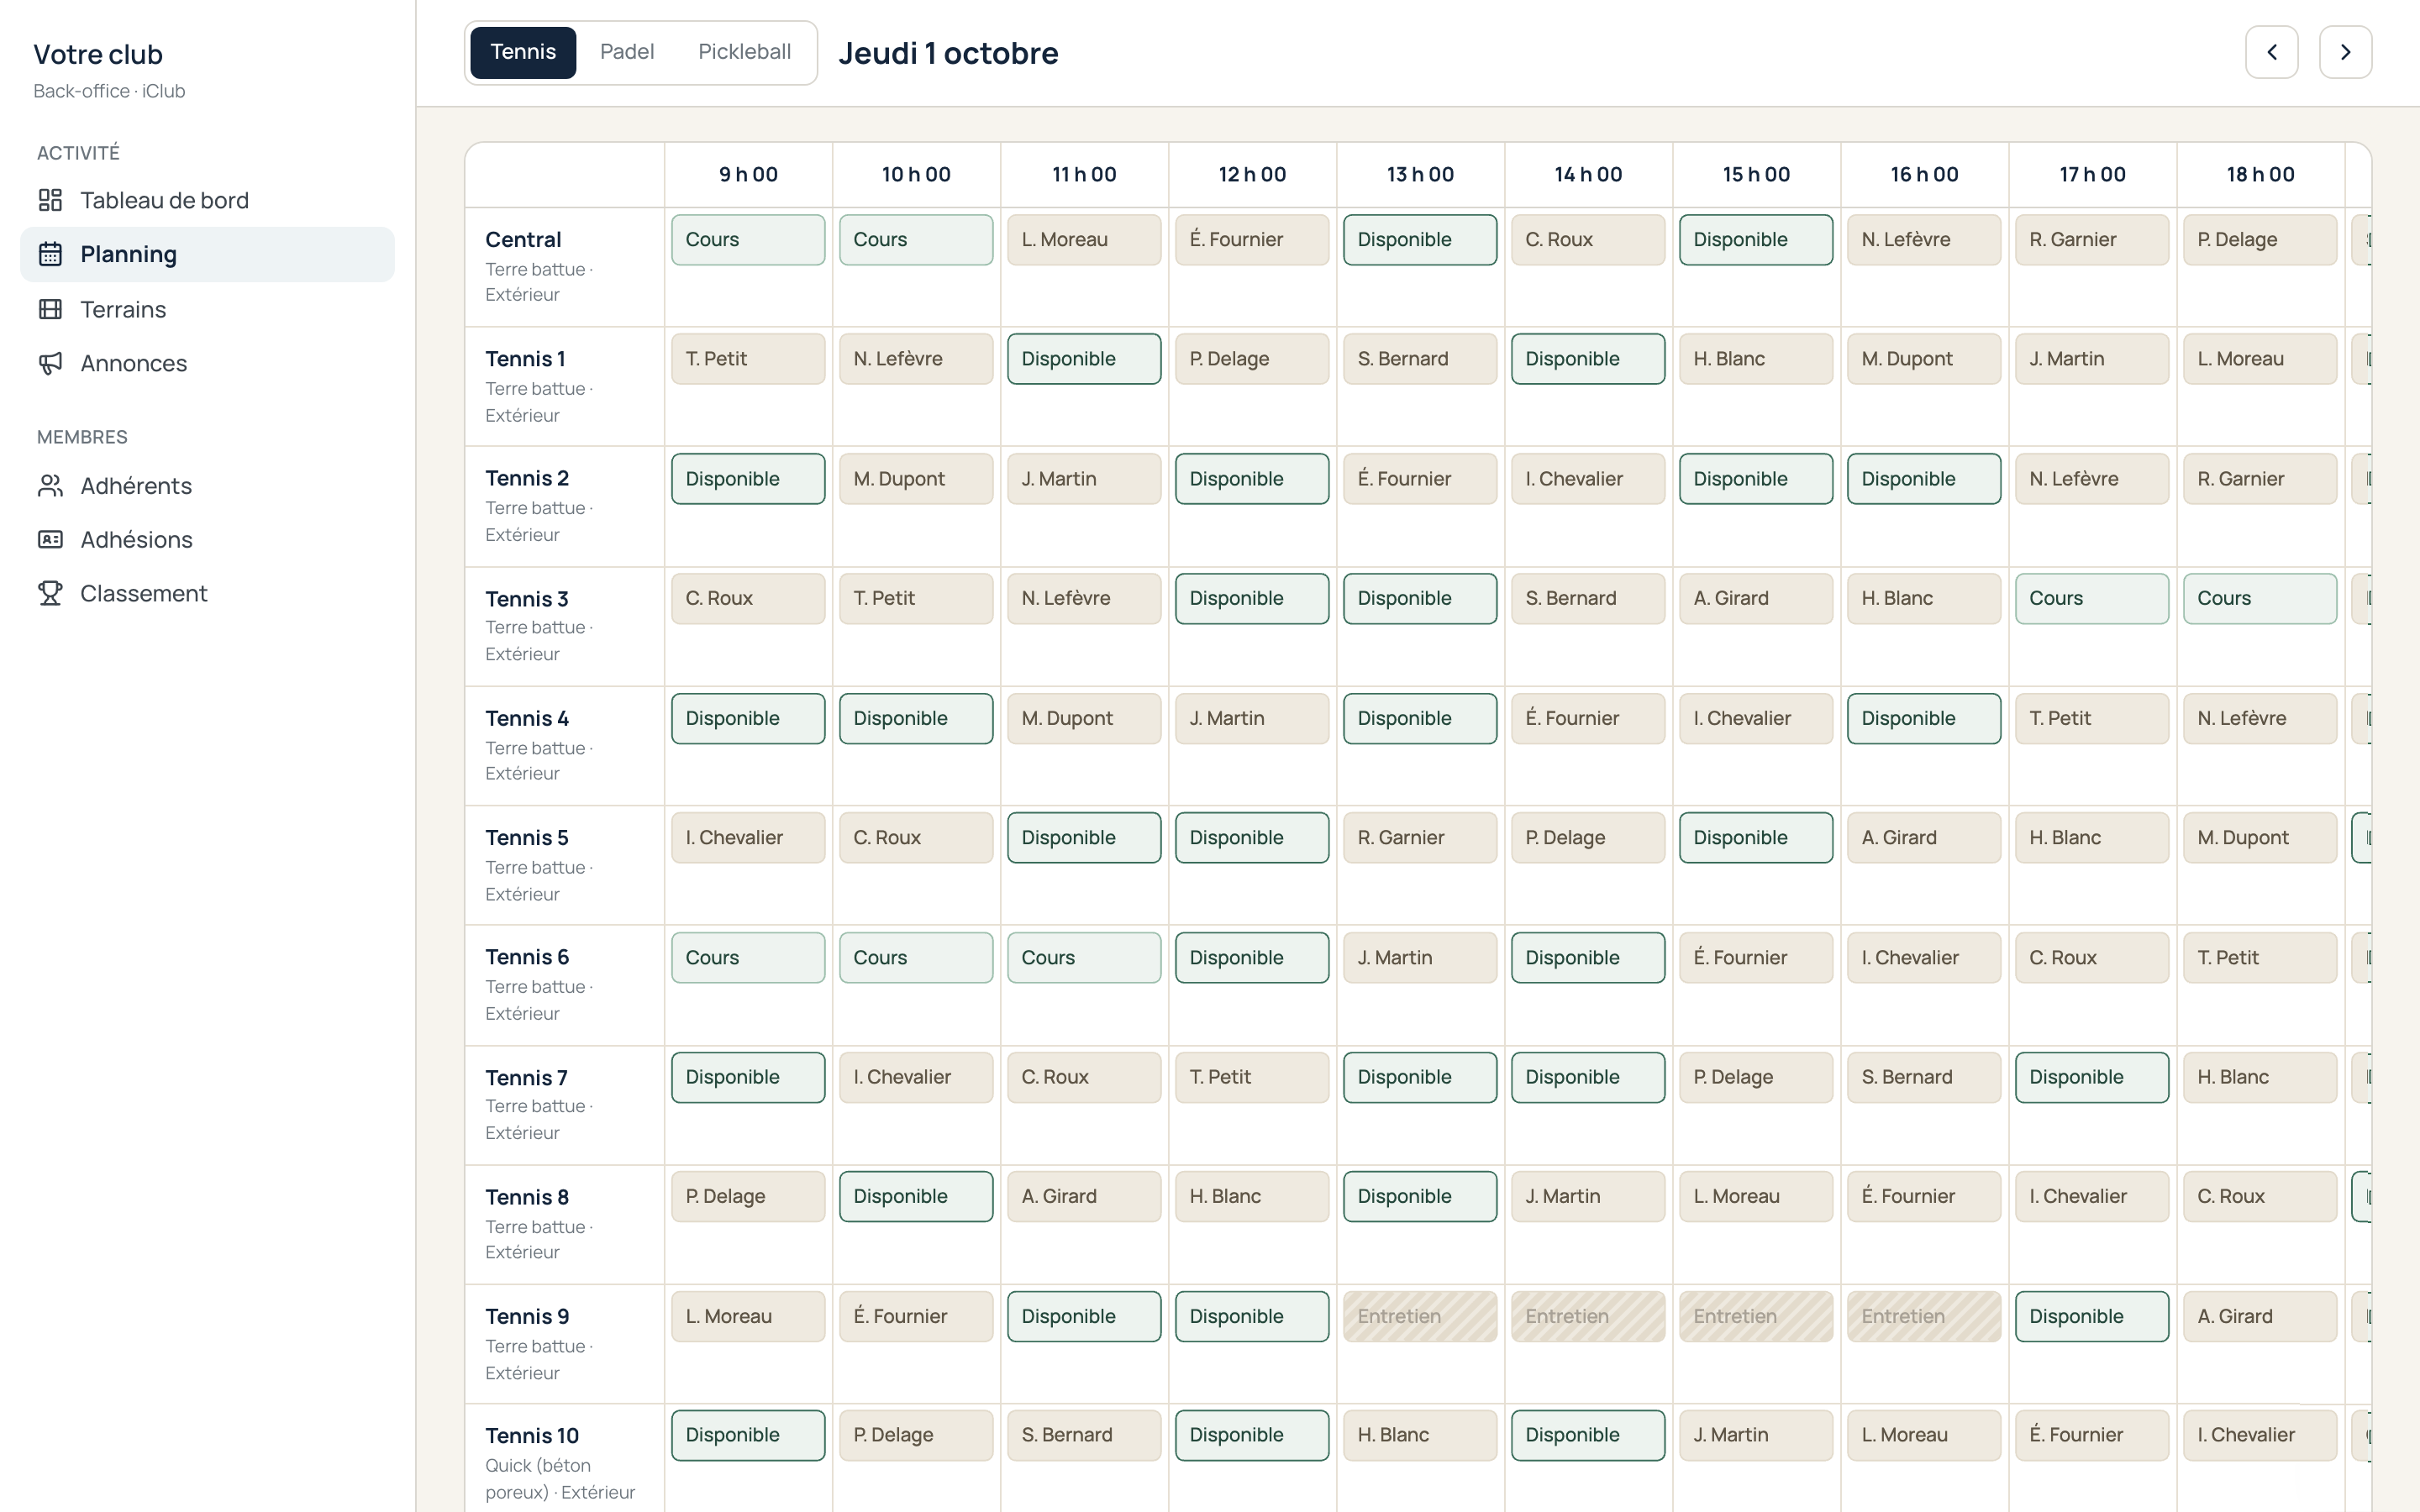2420x1512 pixels.
Task: Open Cours slot on Tennis 3 at 17 h 00
Action: [x=2092, y=599]
